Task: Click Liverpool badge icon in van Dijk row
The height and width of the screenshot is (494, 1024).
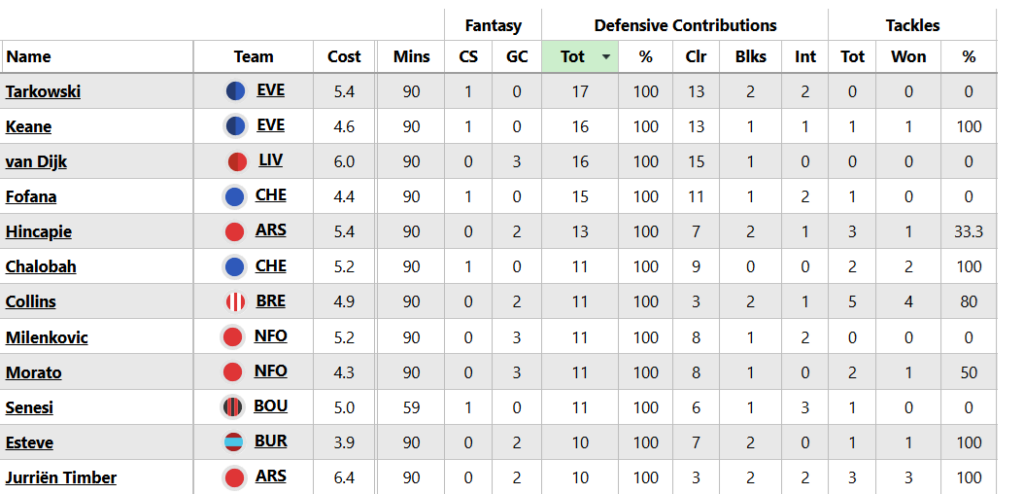Action: (237, 161)
